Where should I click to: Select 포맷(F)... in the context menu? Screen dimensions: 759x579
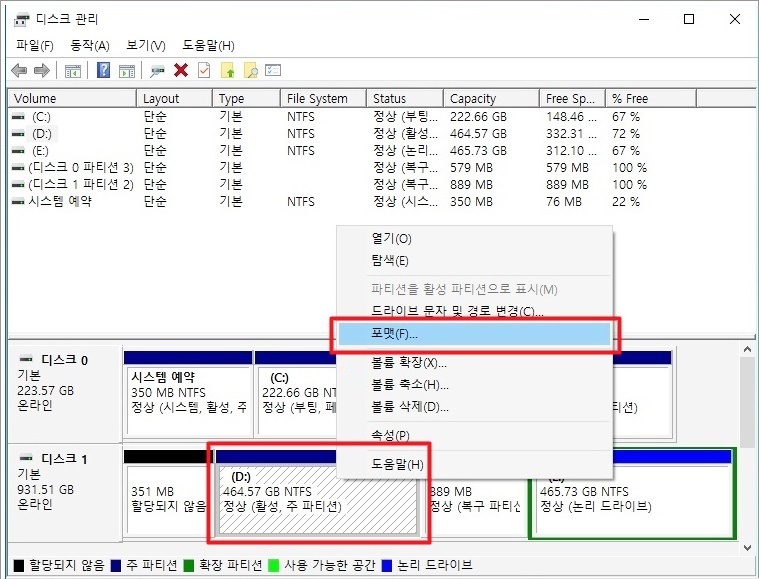(474, 335)
